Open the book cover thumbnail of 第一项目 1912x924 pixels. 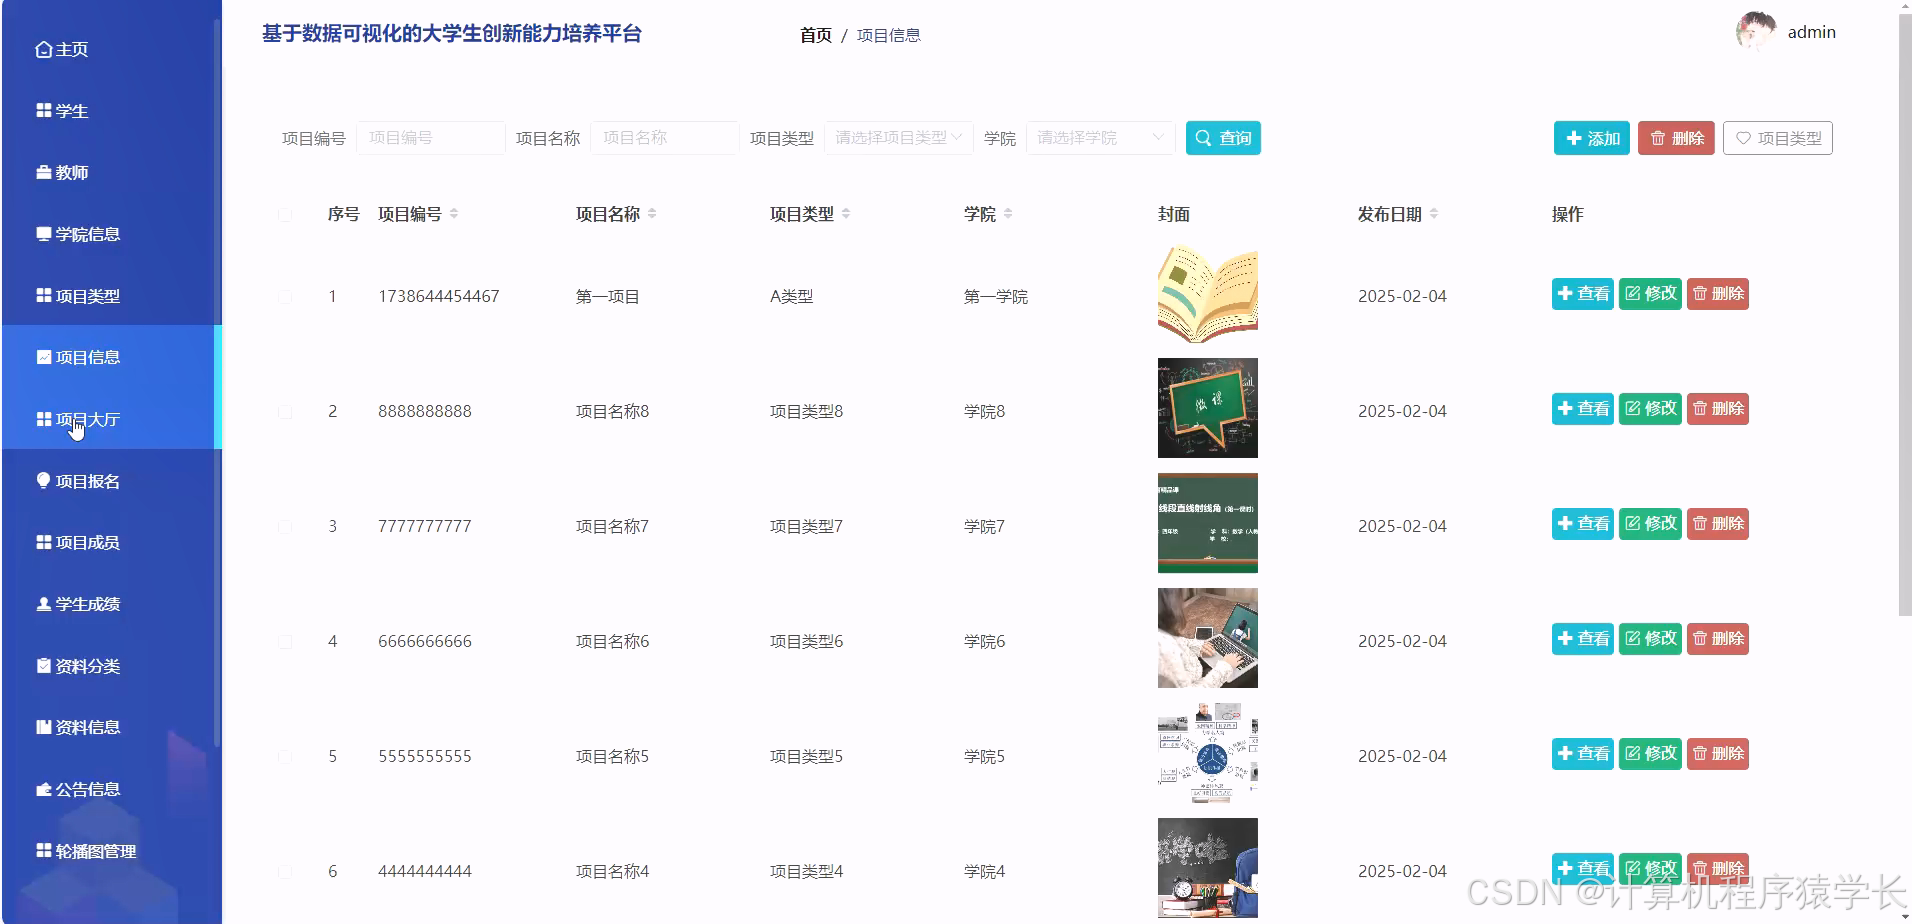[1208, 295]
